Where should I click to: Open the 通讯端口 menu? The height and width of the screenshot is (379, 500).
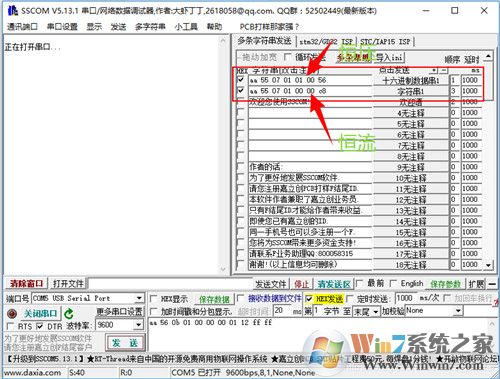[22, 27]
